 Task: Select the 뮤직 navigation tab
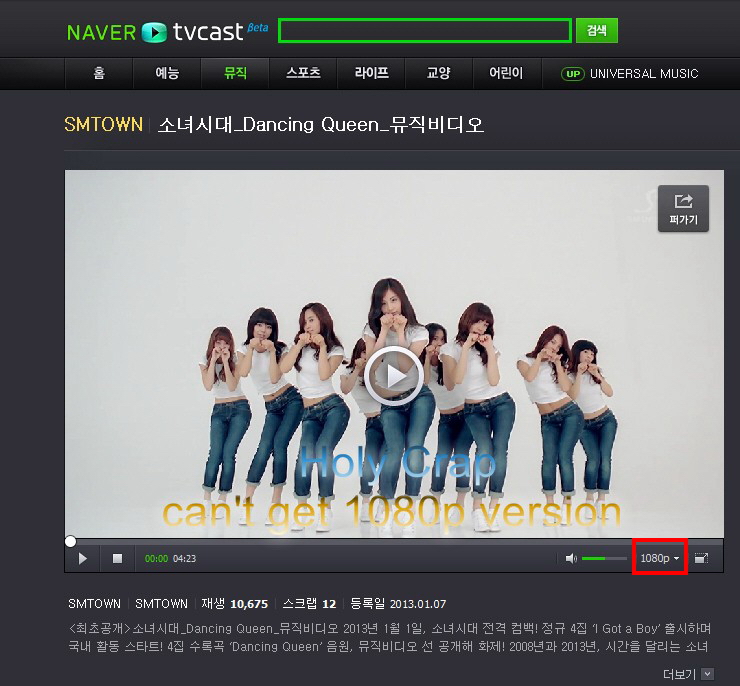(235, 73)
